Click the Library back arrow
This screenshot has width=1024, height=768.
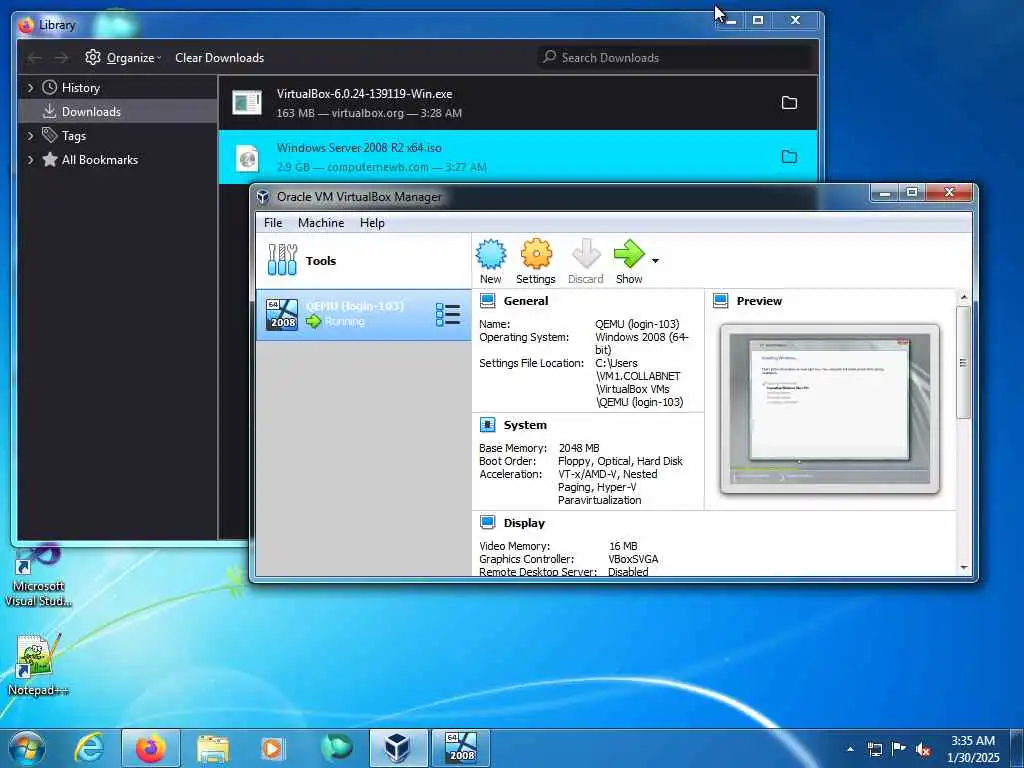(x=35, y=58)
